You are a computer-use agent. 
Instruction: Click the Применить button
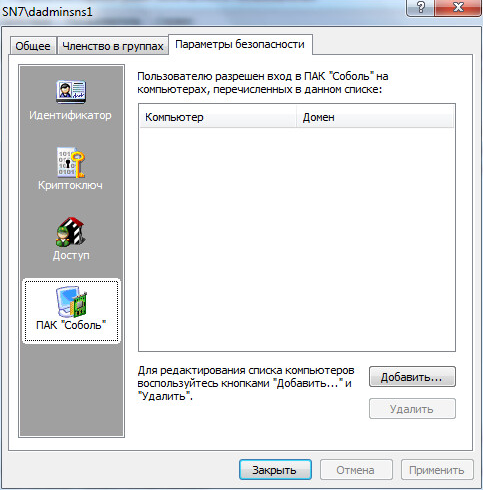pyautogui.click(x=437, y=470)
